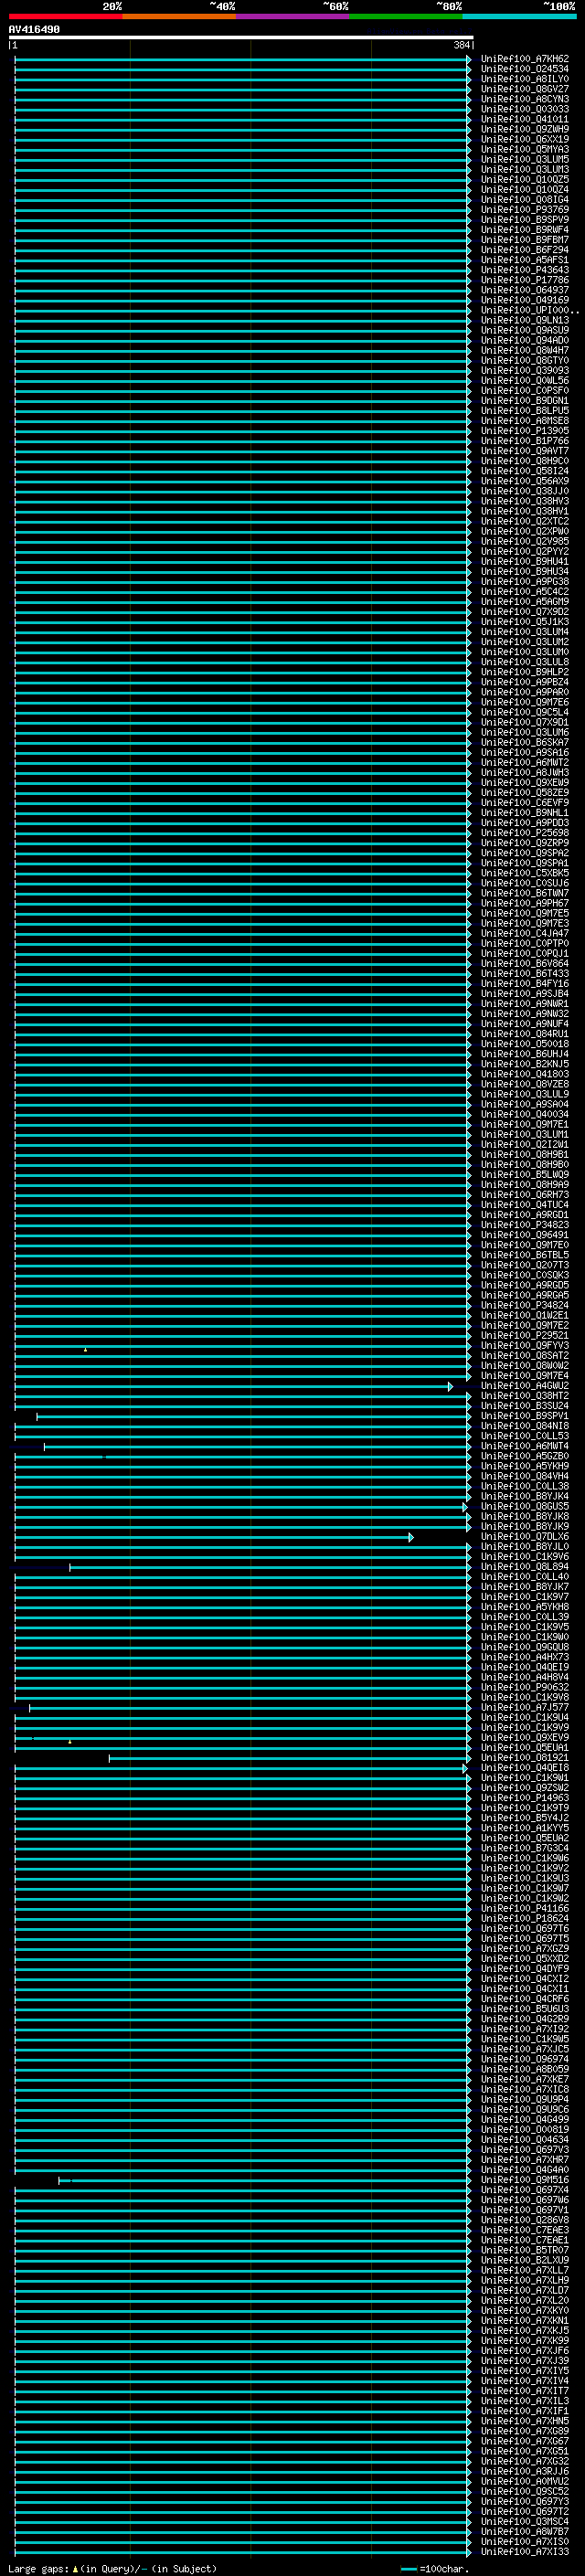This screenshot has height=2576, width=585.
Task: Select label UniRef100_P13905
Action: tap(524, 431)
